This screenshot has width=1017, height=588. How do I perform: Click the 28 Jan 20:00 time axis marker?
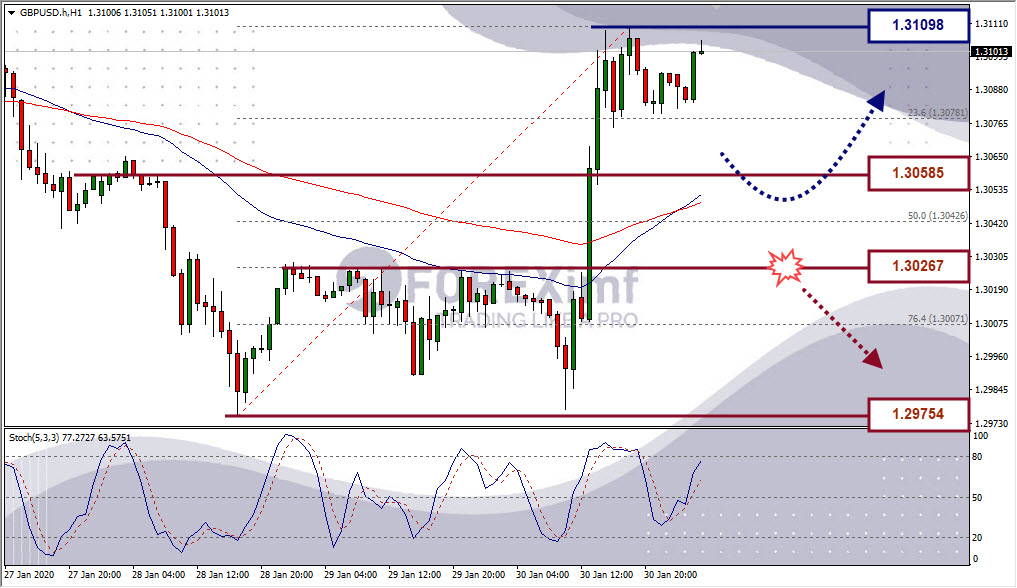coord(287,575)
